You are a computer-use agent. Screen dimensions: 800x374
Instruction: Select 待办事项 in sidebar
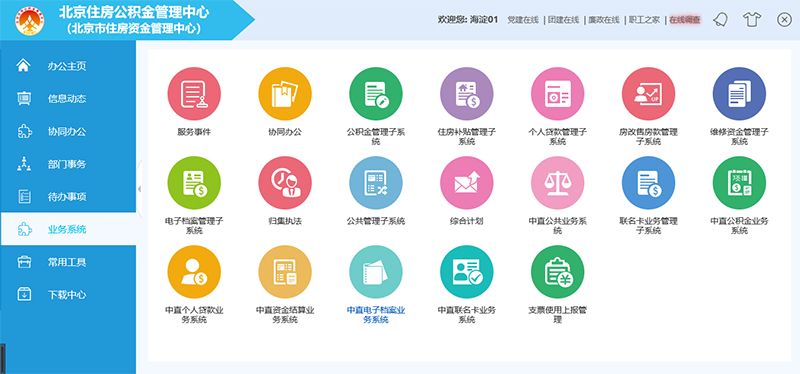[x=68, y=196]
